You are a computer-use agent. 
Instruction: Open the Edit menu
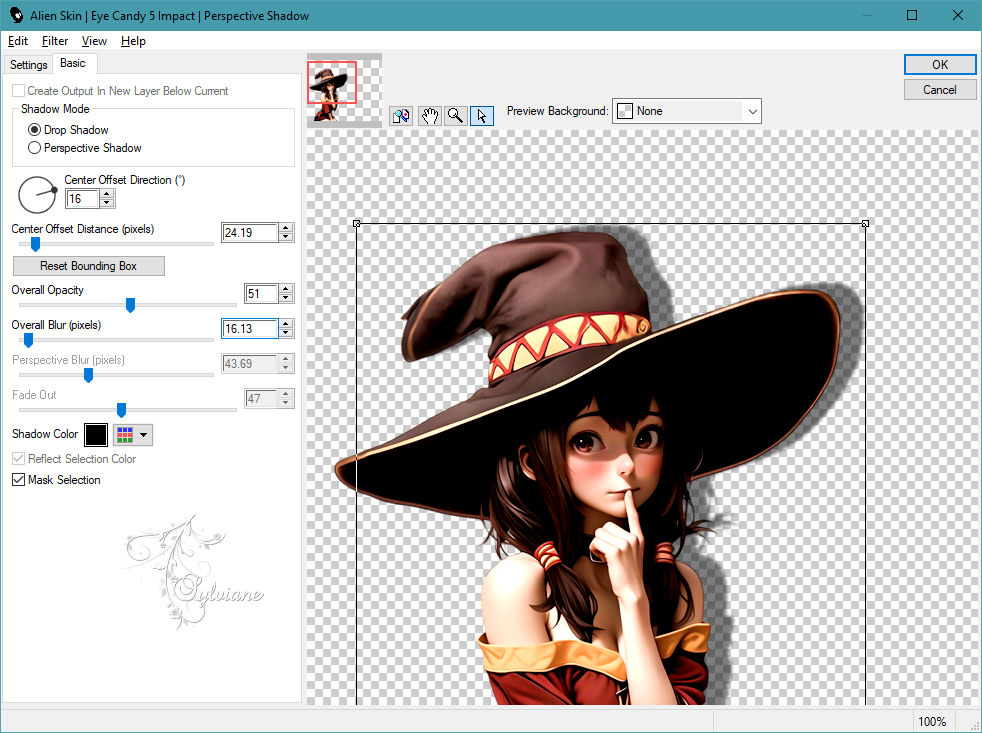[x=18, y=41]
